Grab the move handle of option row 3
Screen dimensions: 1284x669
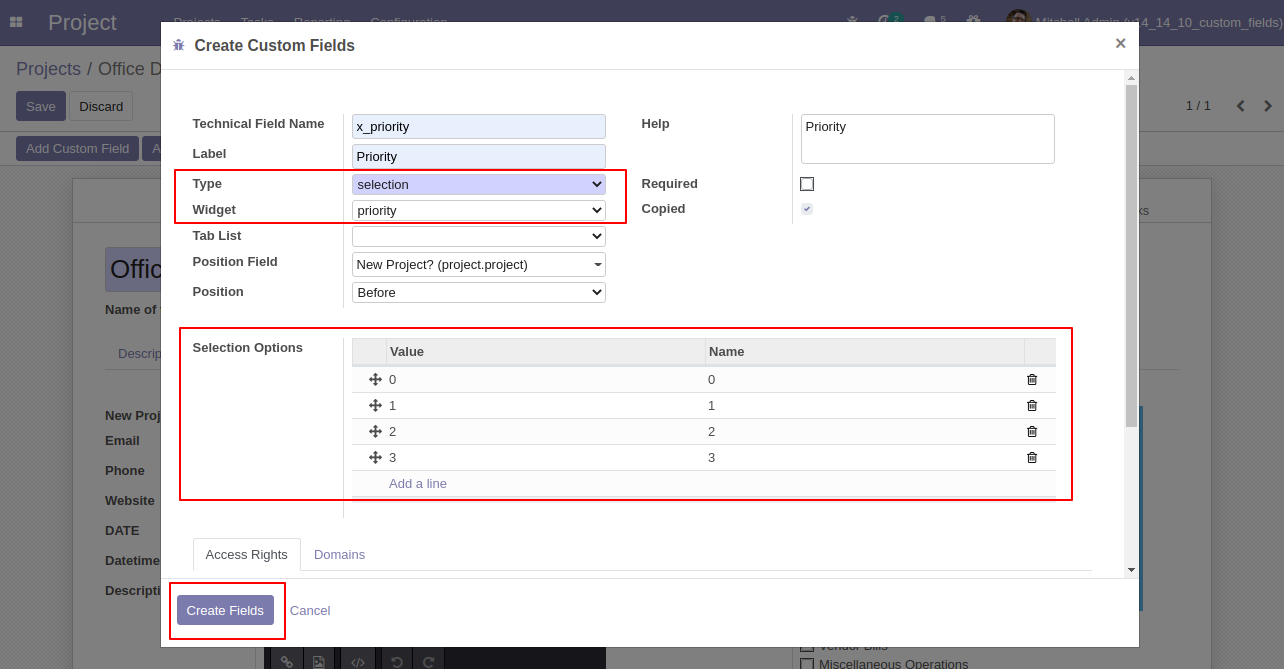click(x=376, y=457)
